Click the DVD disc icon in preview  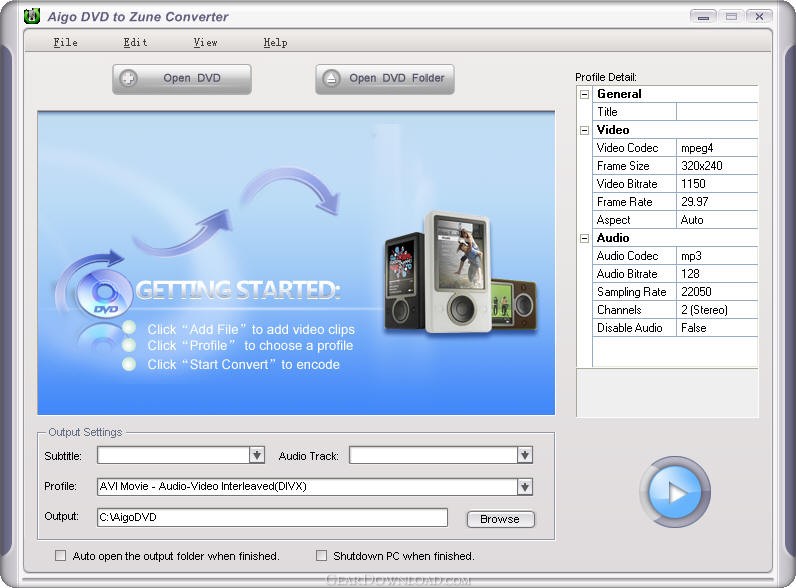pos(103,293)
